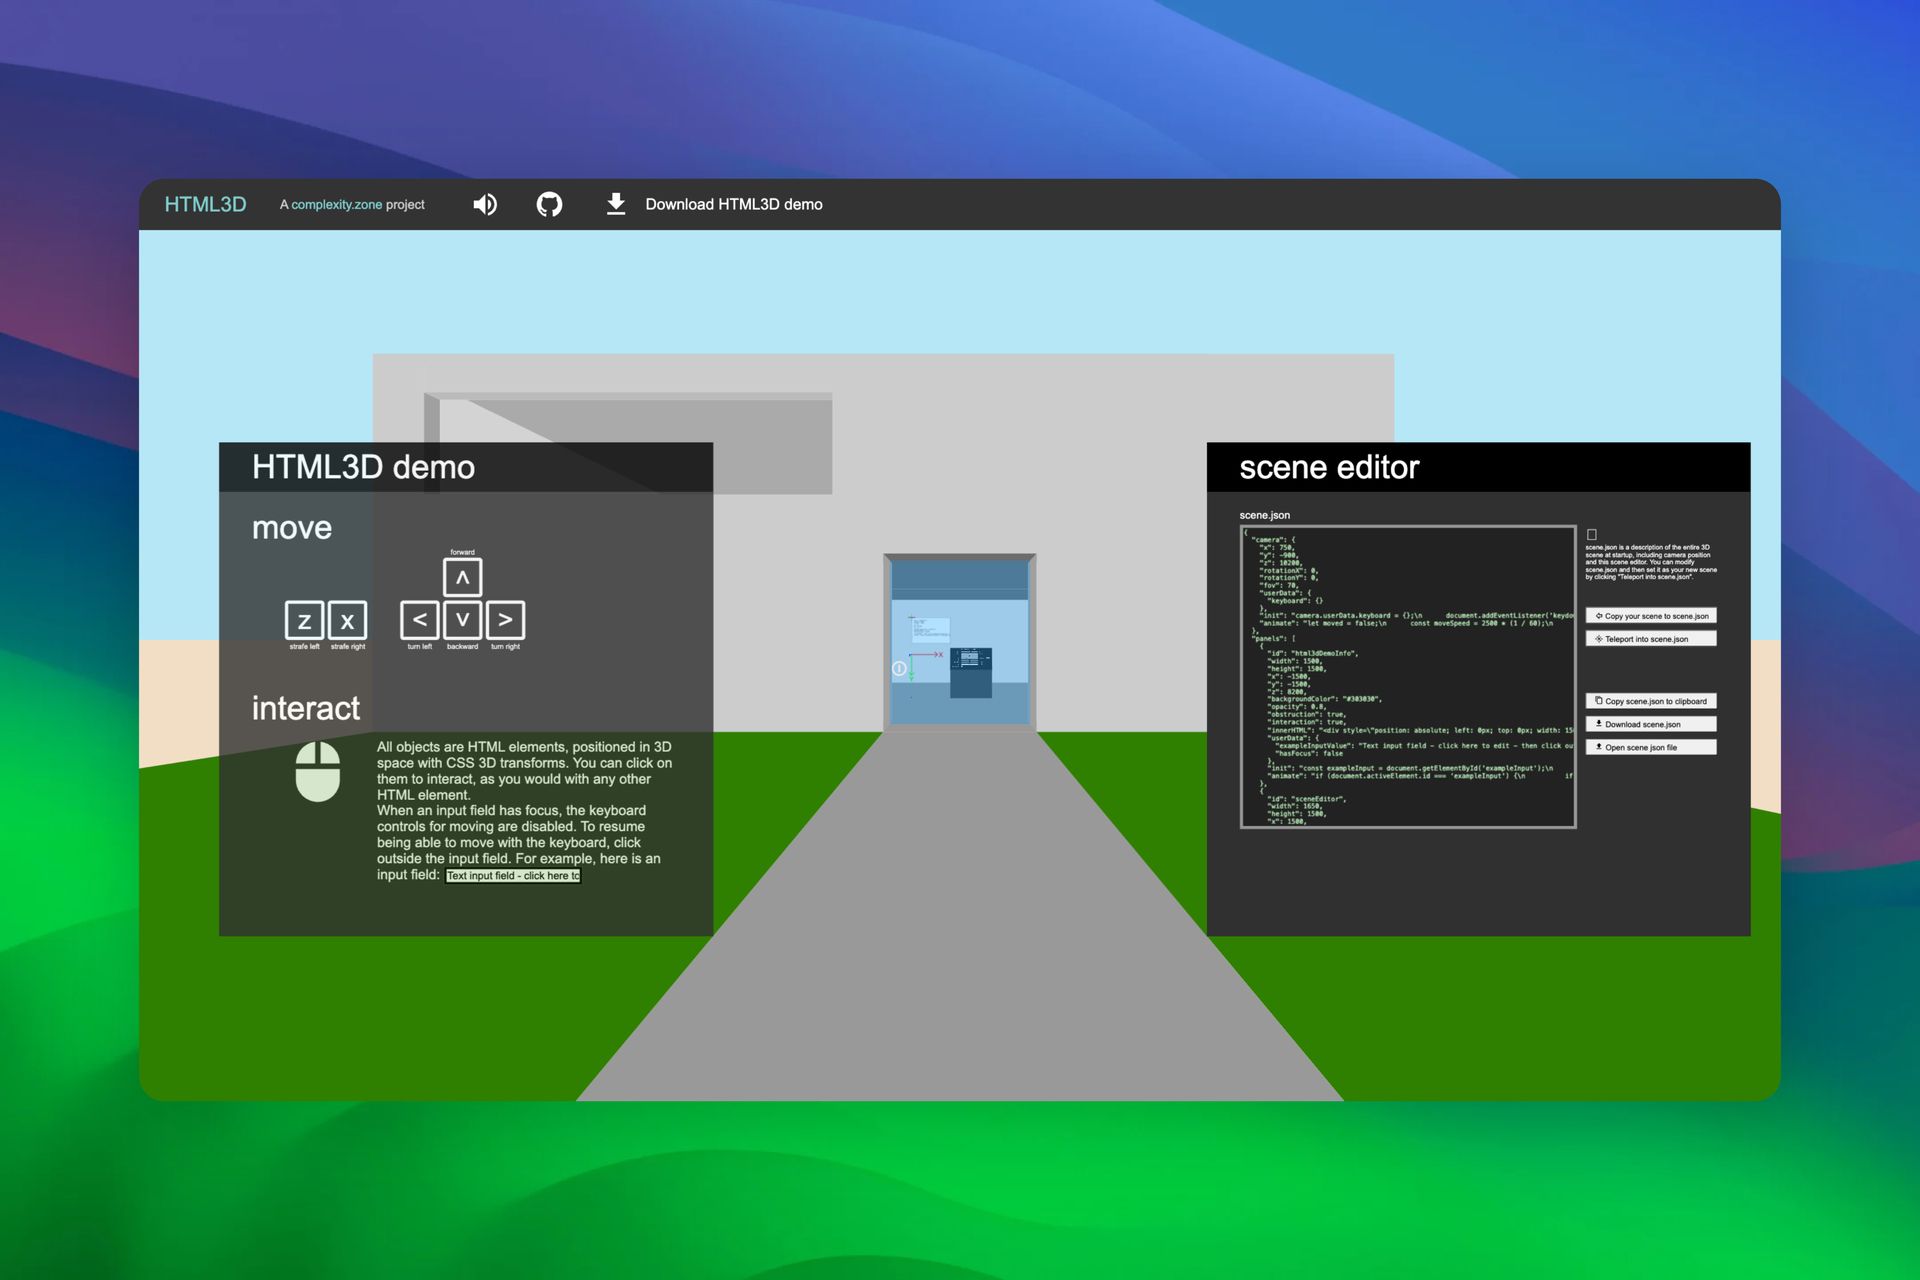Click Download HTML3D demo text

coord(734,205)
